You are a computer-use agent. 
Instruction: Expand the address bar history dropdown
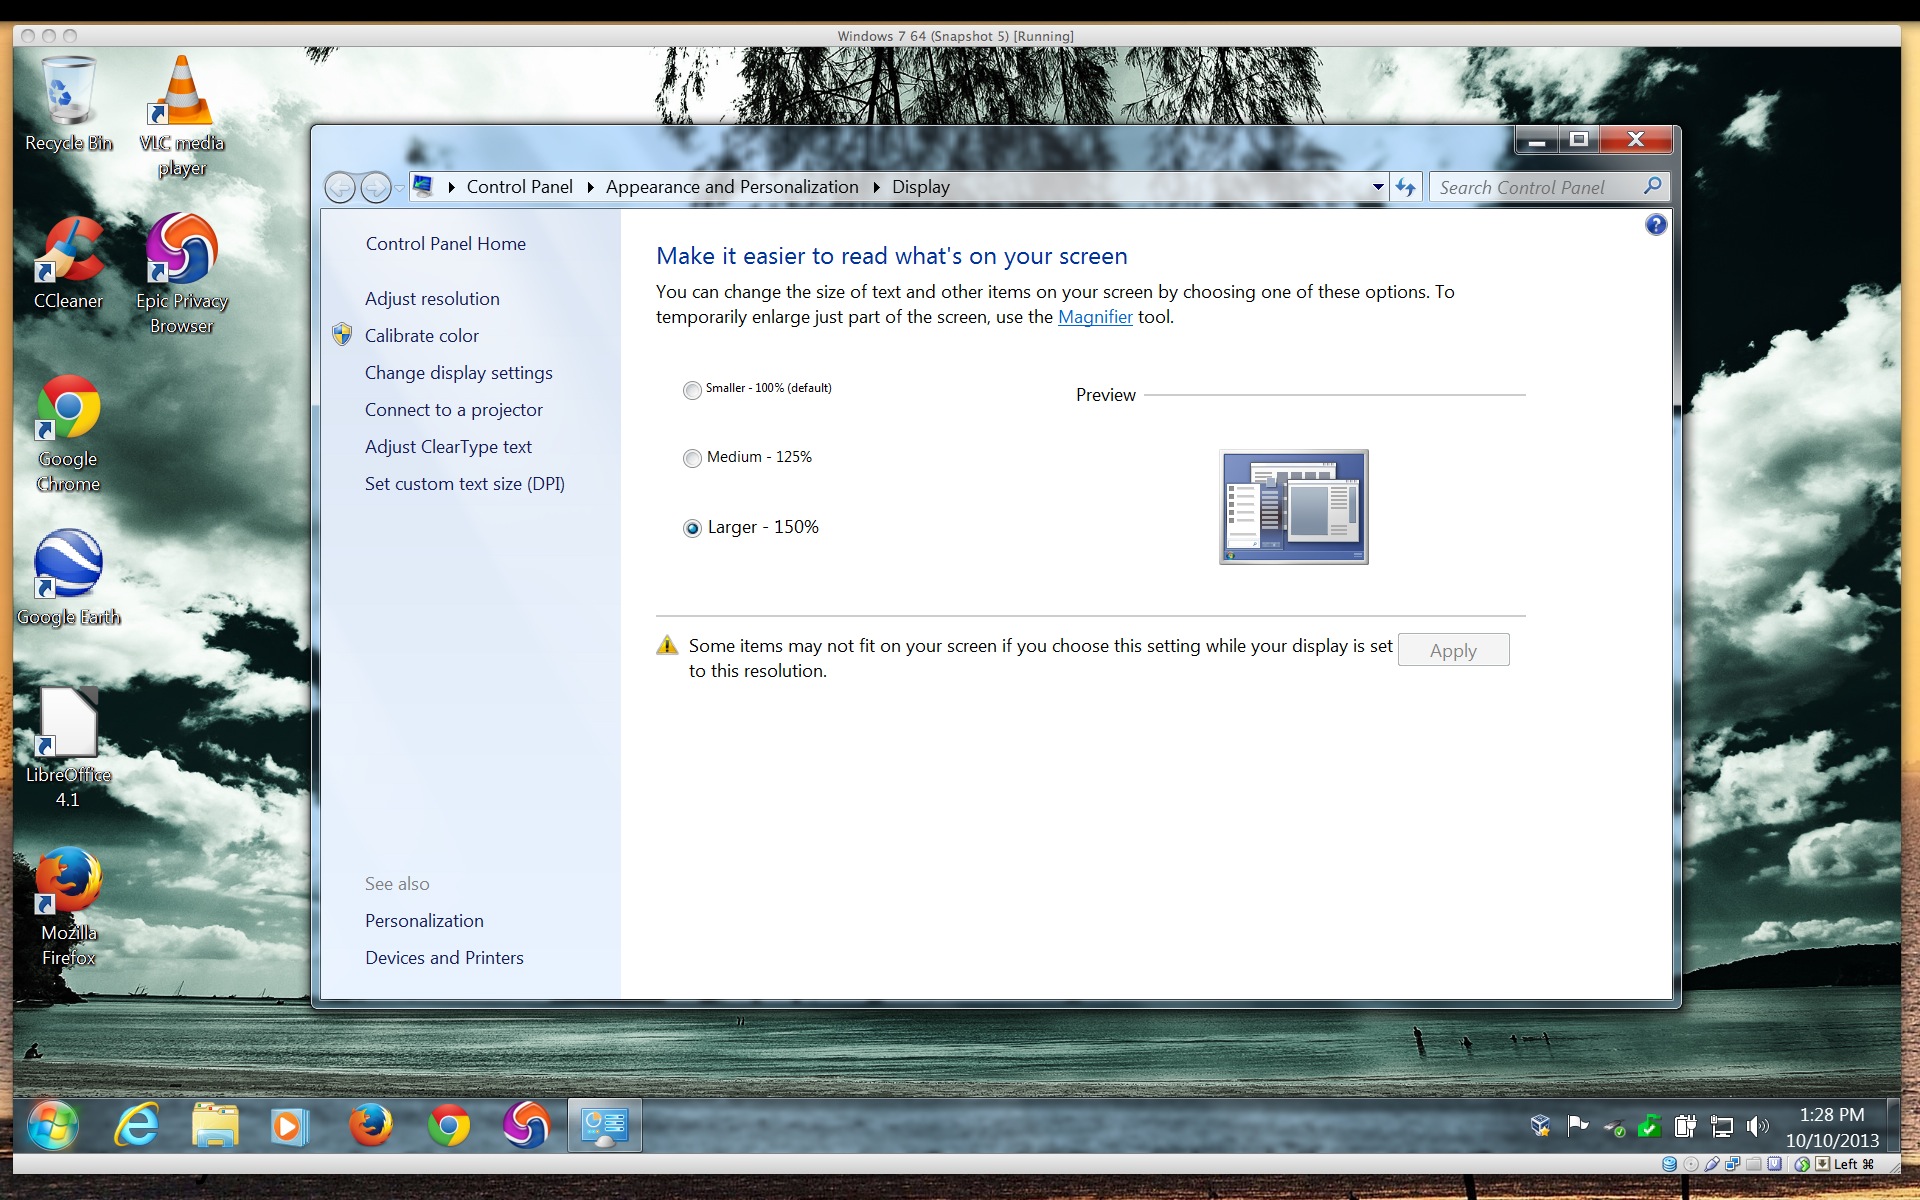[x=1377, y=187]
